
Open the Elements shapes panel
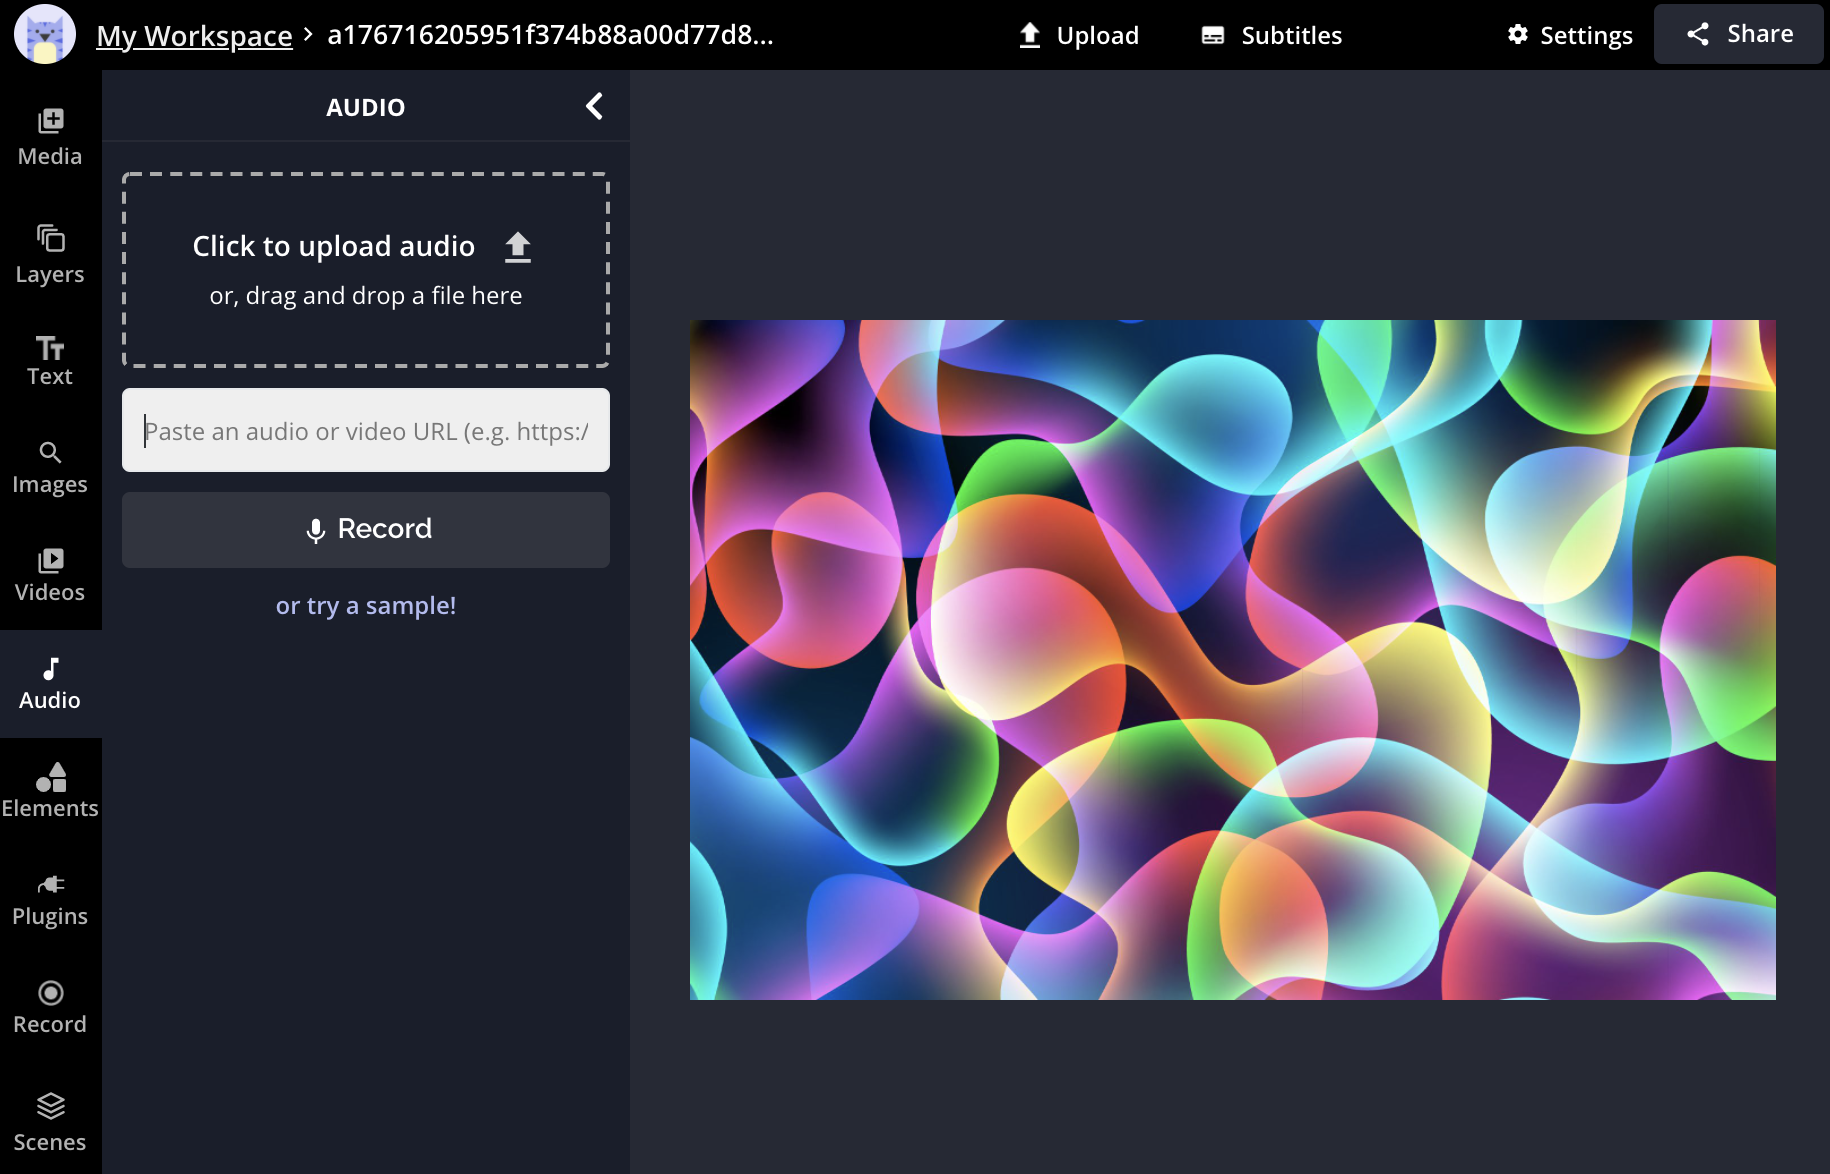click(50, 791)
